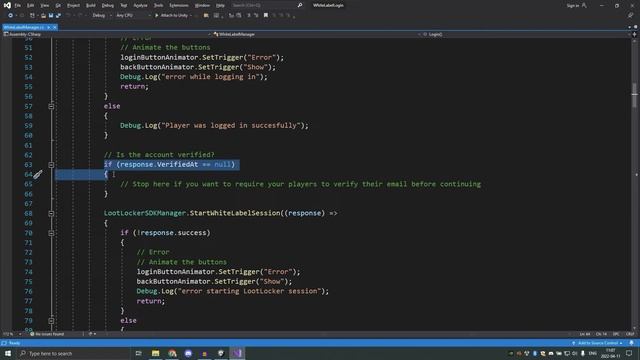Open the Git menu
This screenshot has width=640, height=360.
58,5
